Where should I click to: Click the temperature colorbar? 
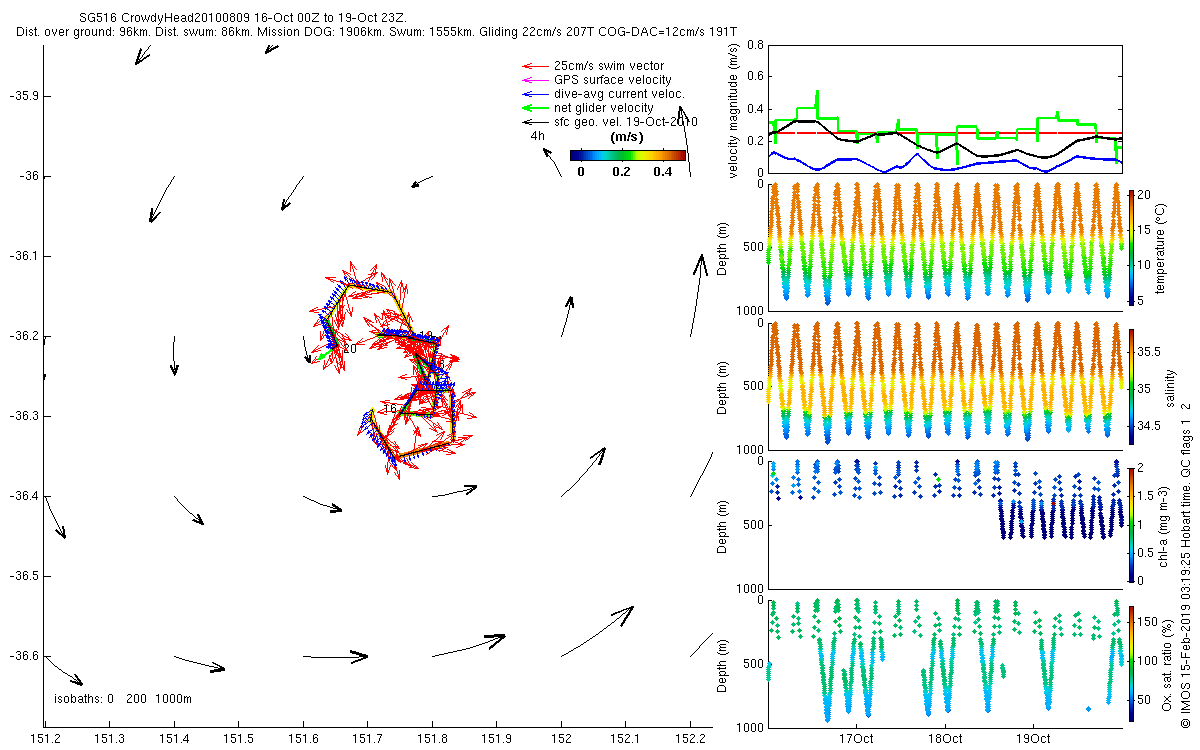[x=1131, y=247]
